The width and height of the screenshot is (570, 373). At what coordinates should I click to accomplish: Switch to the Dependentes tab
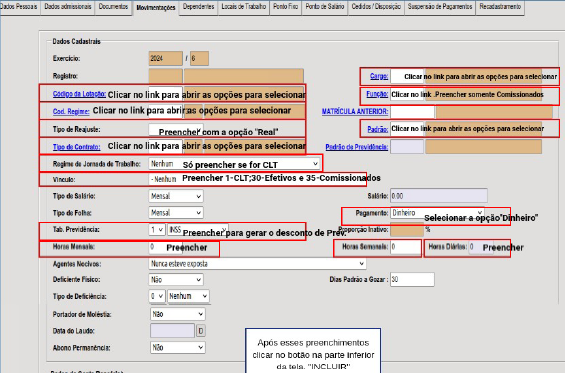click(198, 7)
